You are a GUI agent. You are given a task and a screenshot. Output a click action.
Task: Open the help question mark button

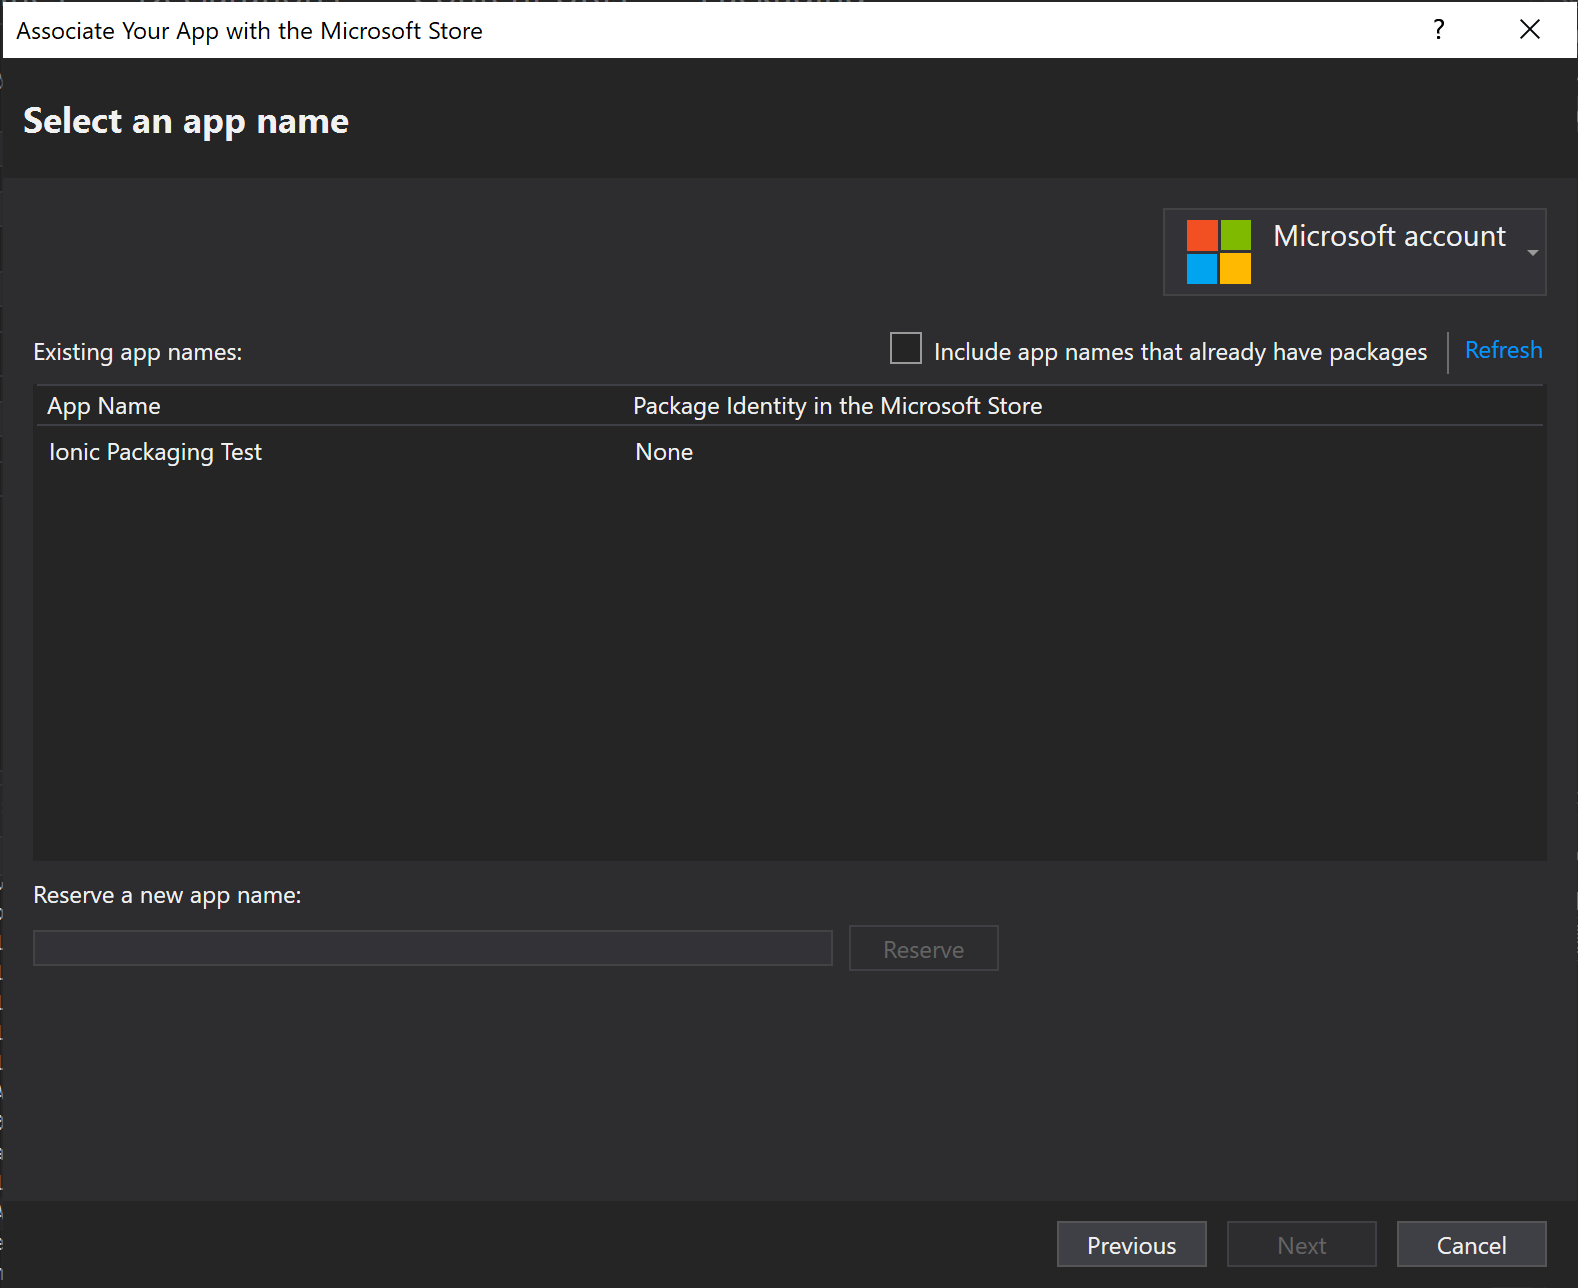pyautogui.click(x=1439, y=30)
